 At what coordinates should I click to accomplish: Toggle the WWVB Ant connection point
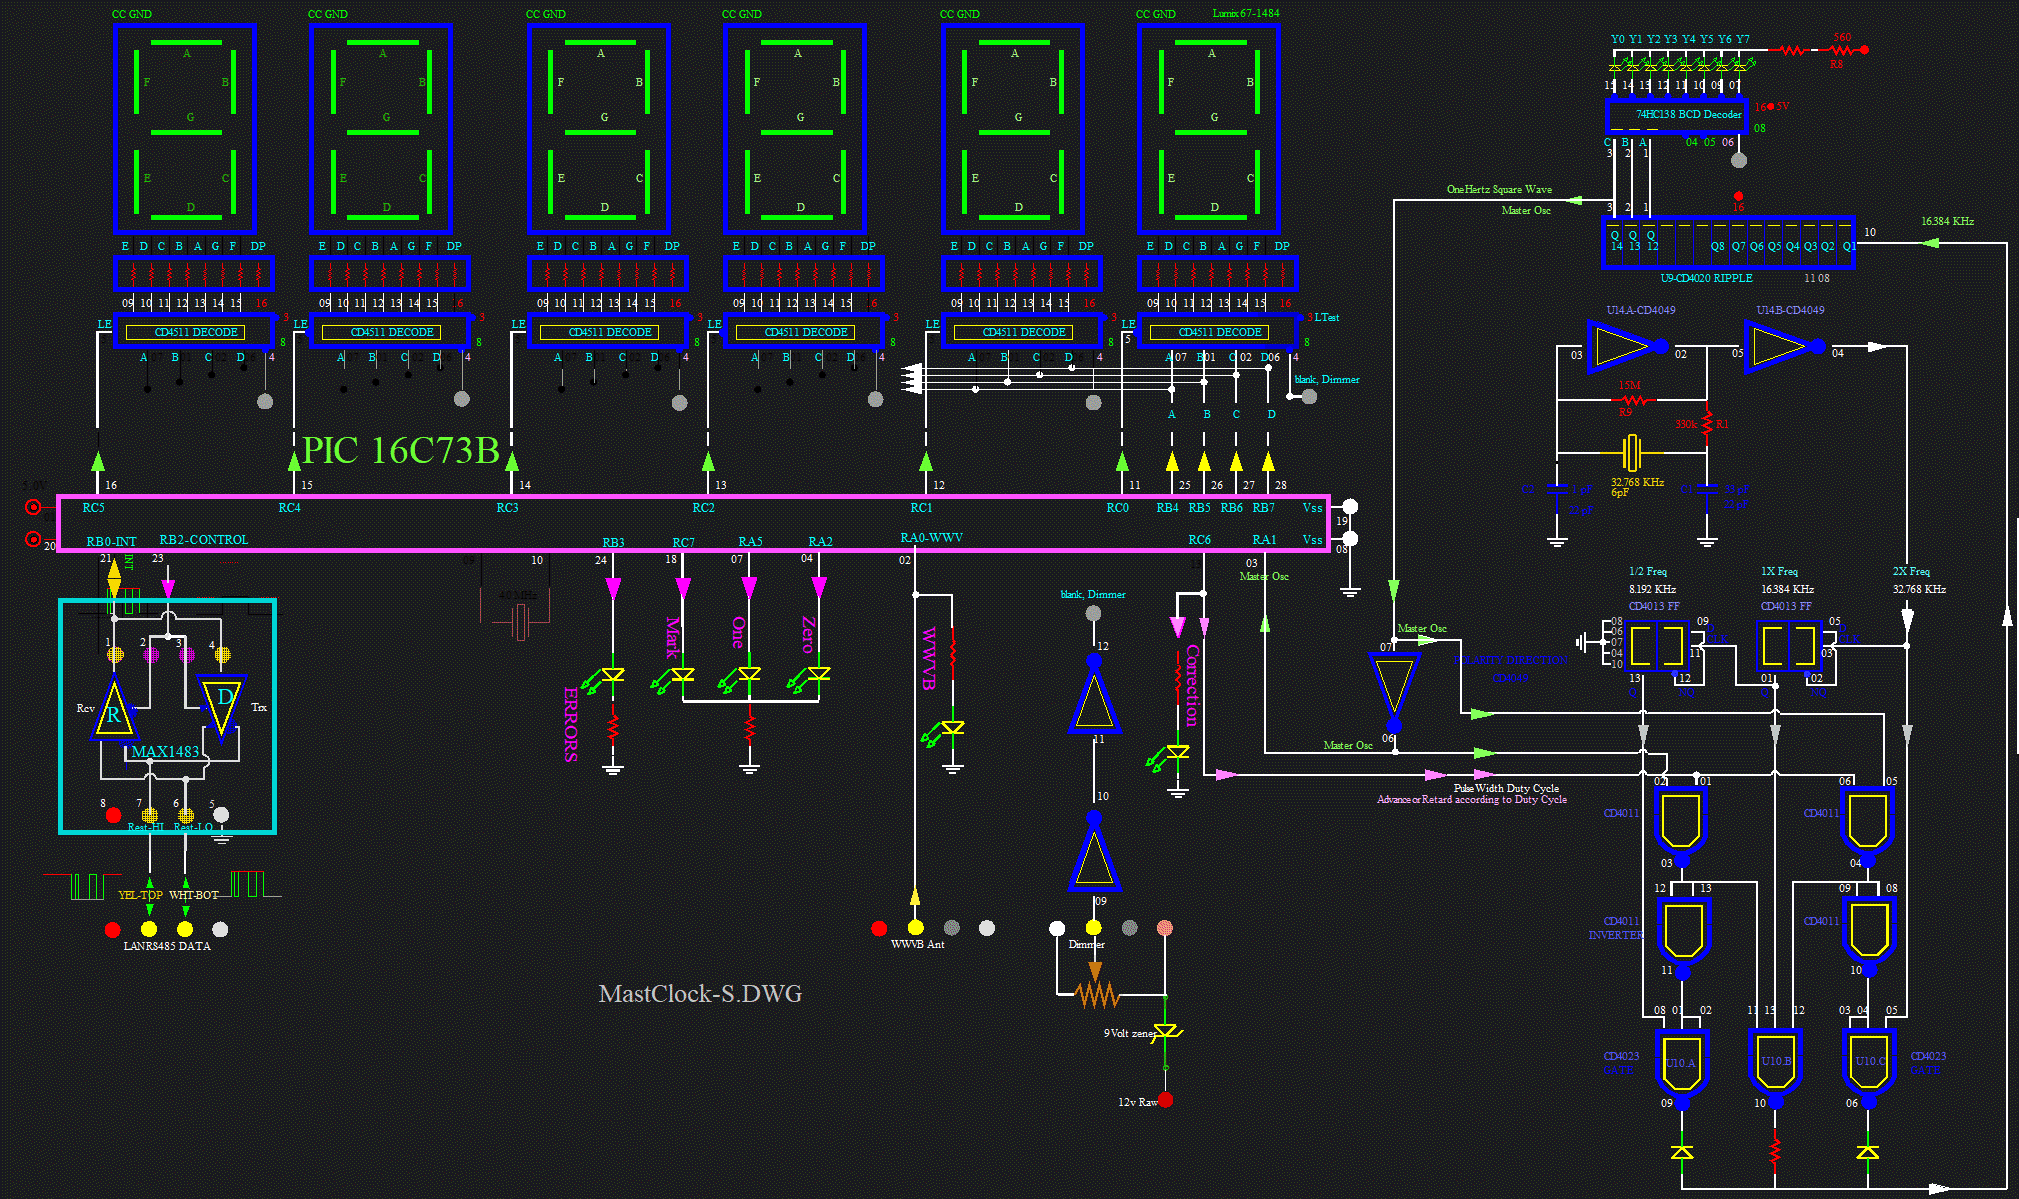click(x=914, y=927)
